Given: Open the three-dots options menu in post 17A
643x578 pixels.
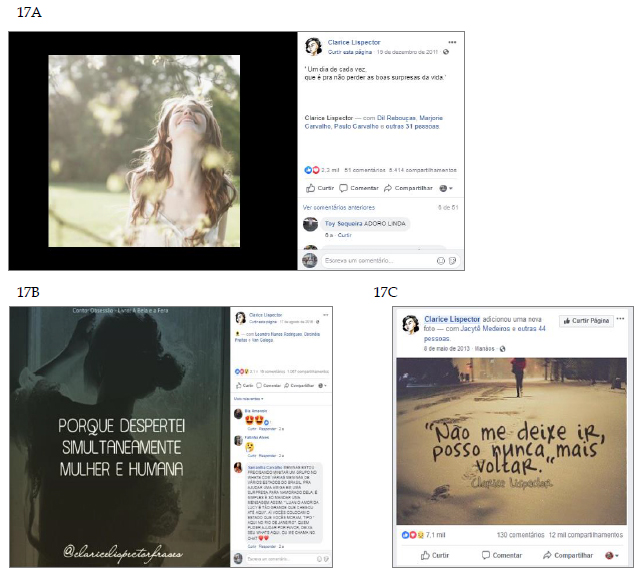Looking at the screenshot, I should [x=452, y=42].
